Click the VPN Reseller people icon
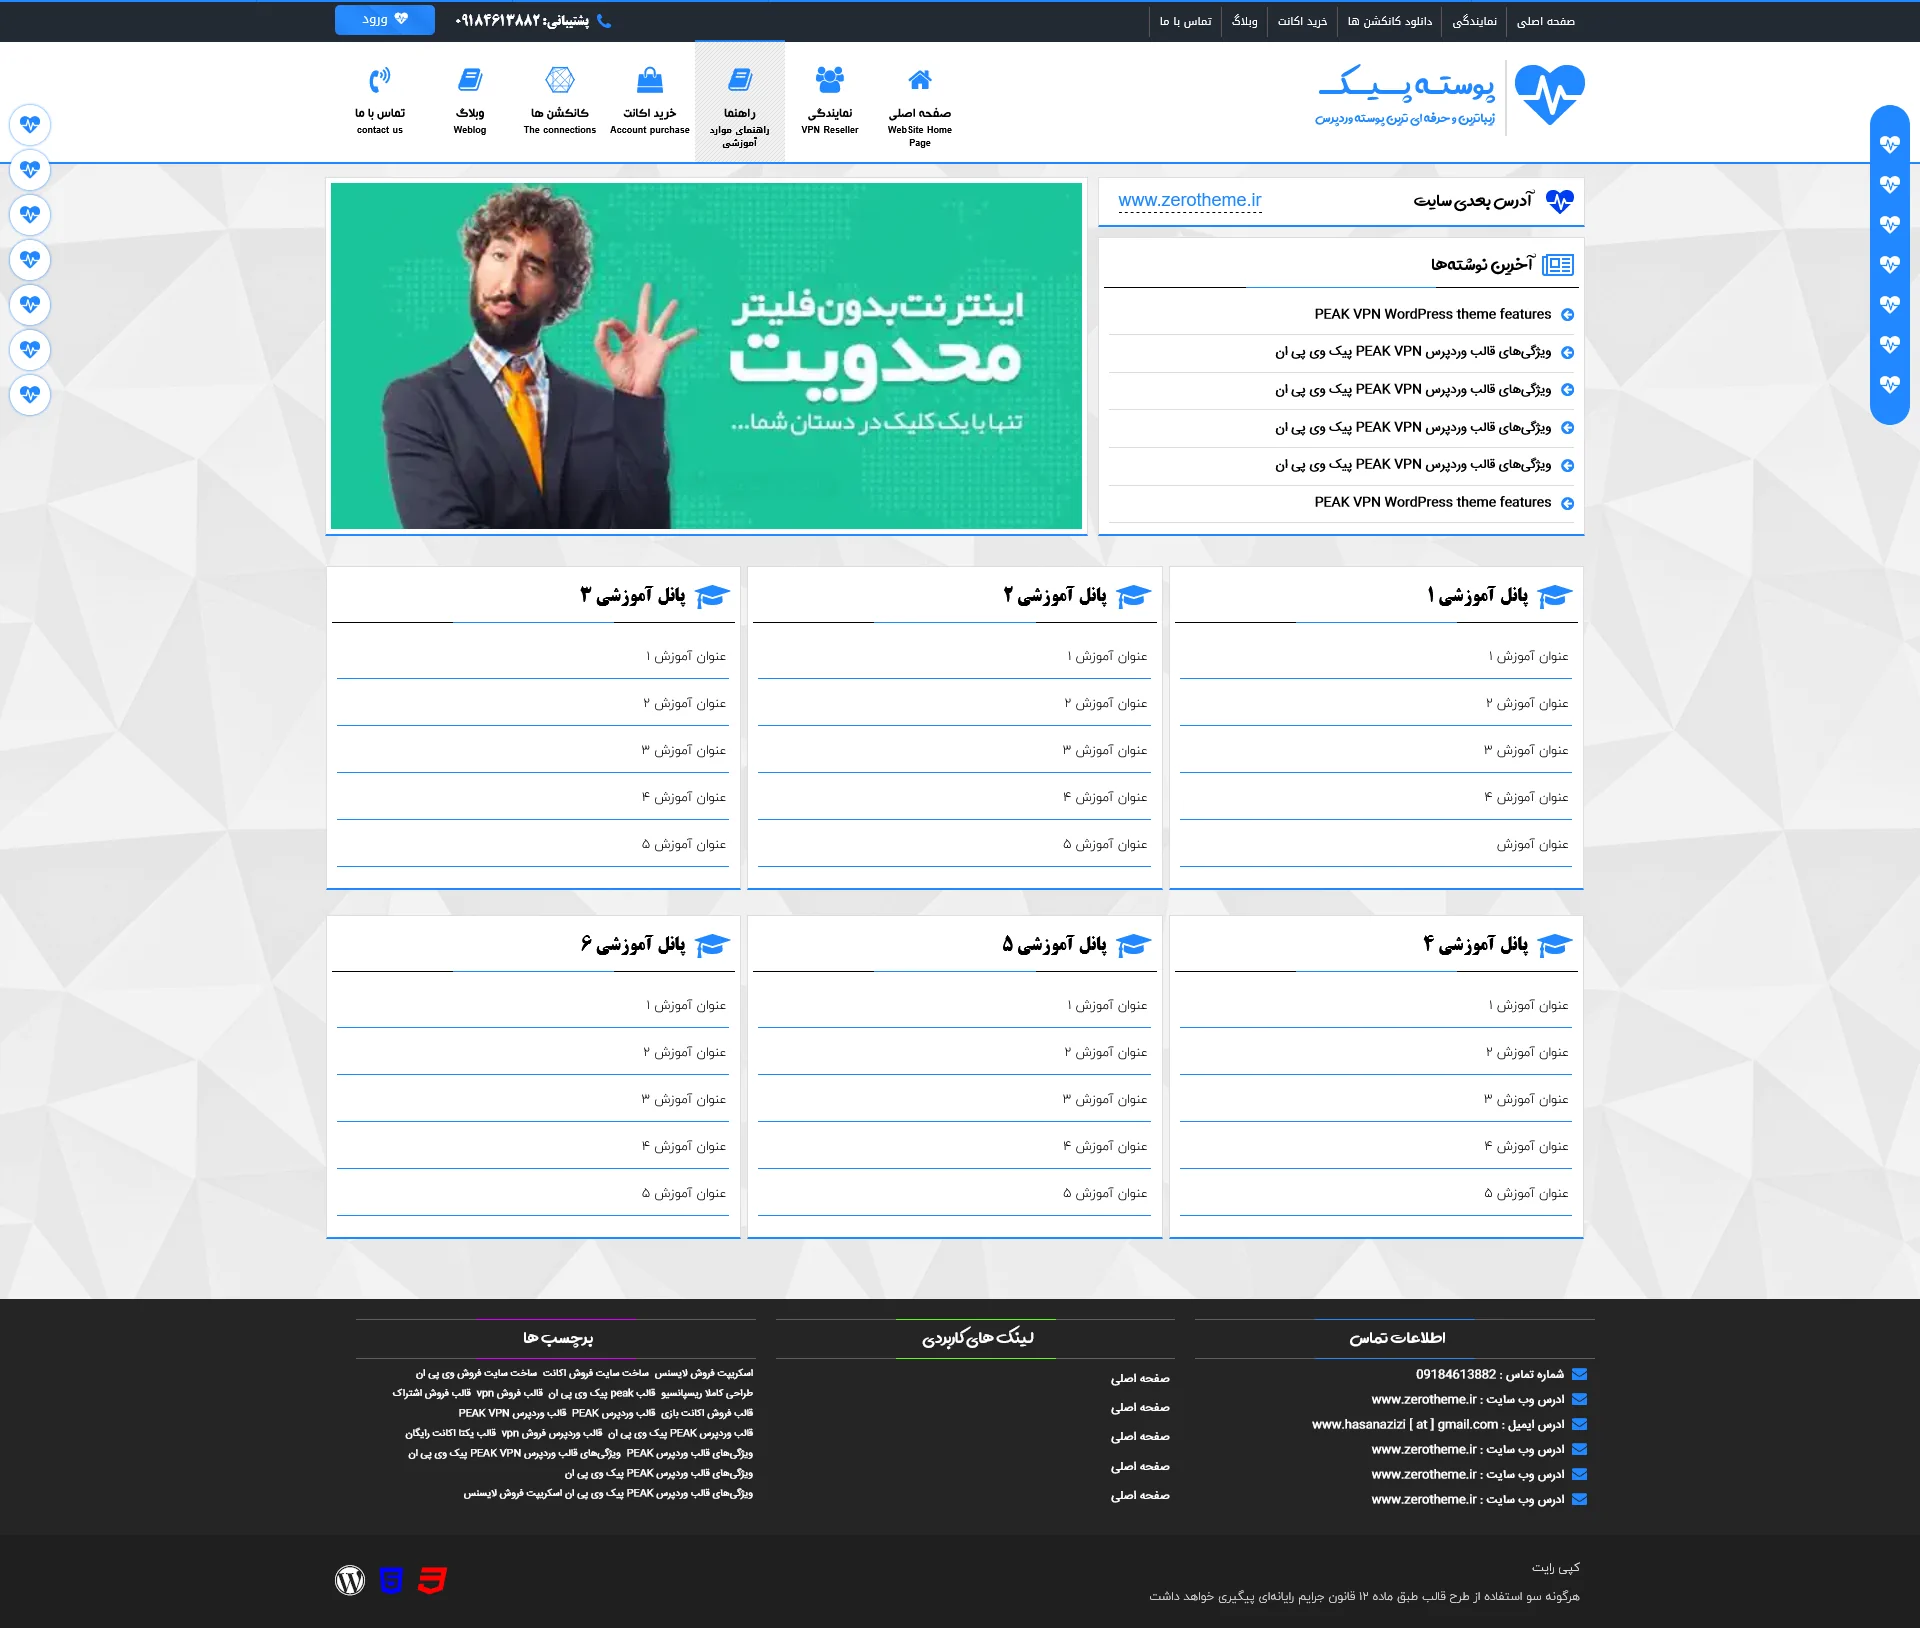 pos(830,80)
